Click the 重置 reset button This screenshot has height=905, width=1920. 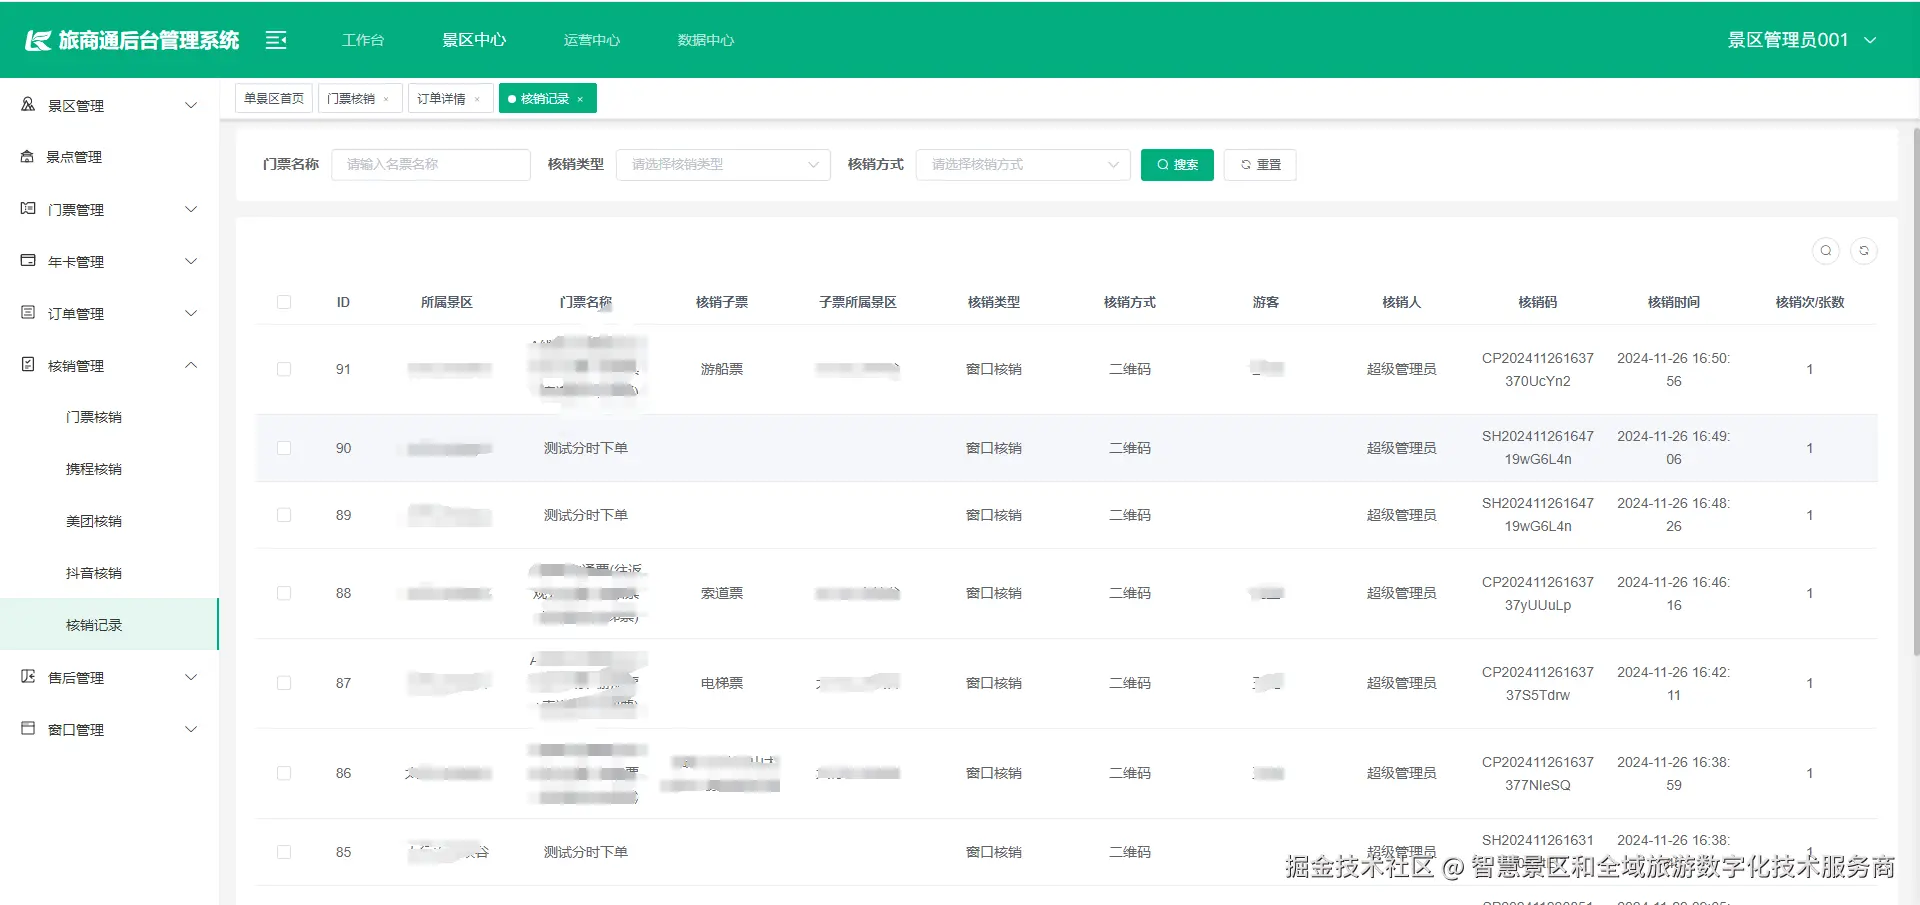pyautogui.click(x=1260, y=165)
